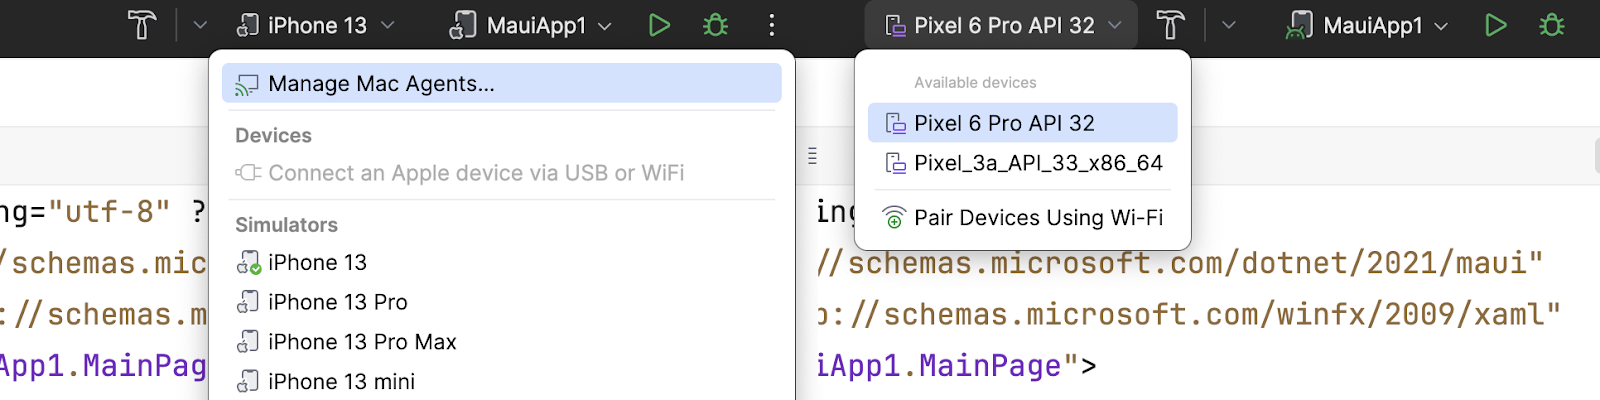Open the left MauiApp1 run configuration dropdown
The image size is (1600, 400).
pyautogui.click(x=530, y=25)
